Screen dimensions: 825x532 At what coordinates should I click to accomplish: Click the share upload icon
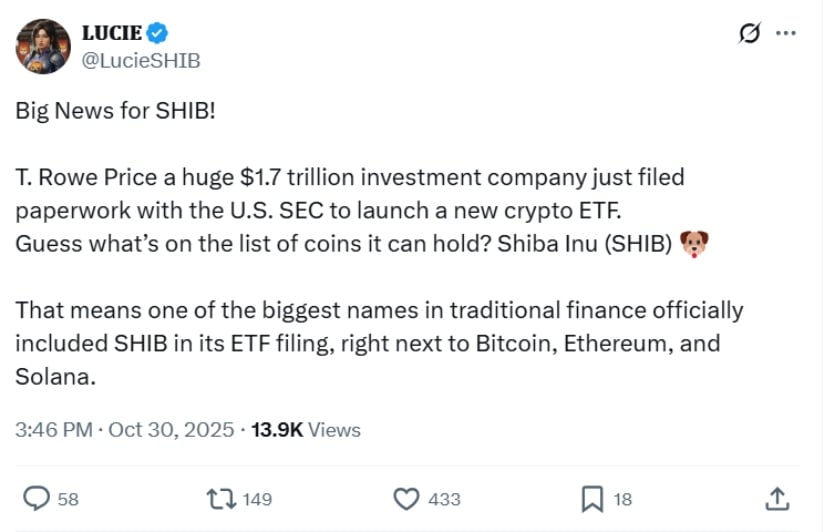(776, 497)
